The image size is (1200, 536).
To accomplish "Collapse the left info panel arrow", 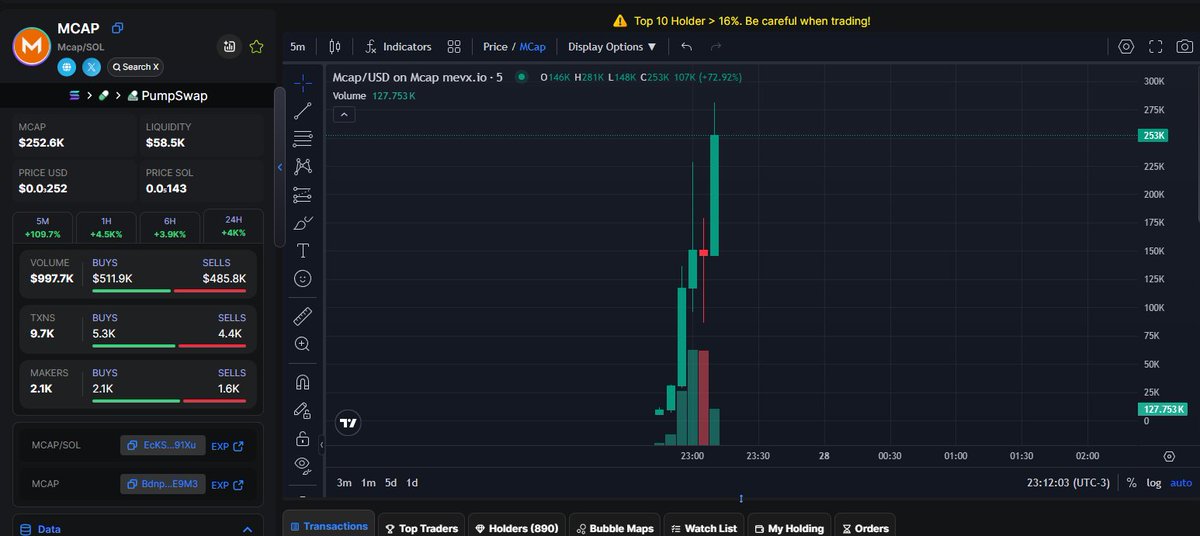I will 280,167.
